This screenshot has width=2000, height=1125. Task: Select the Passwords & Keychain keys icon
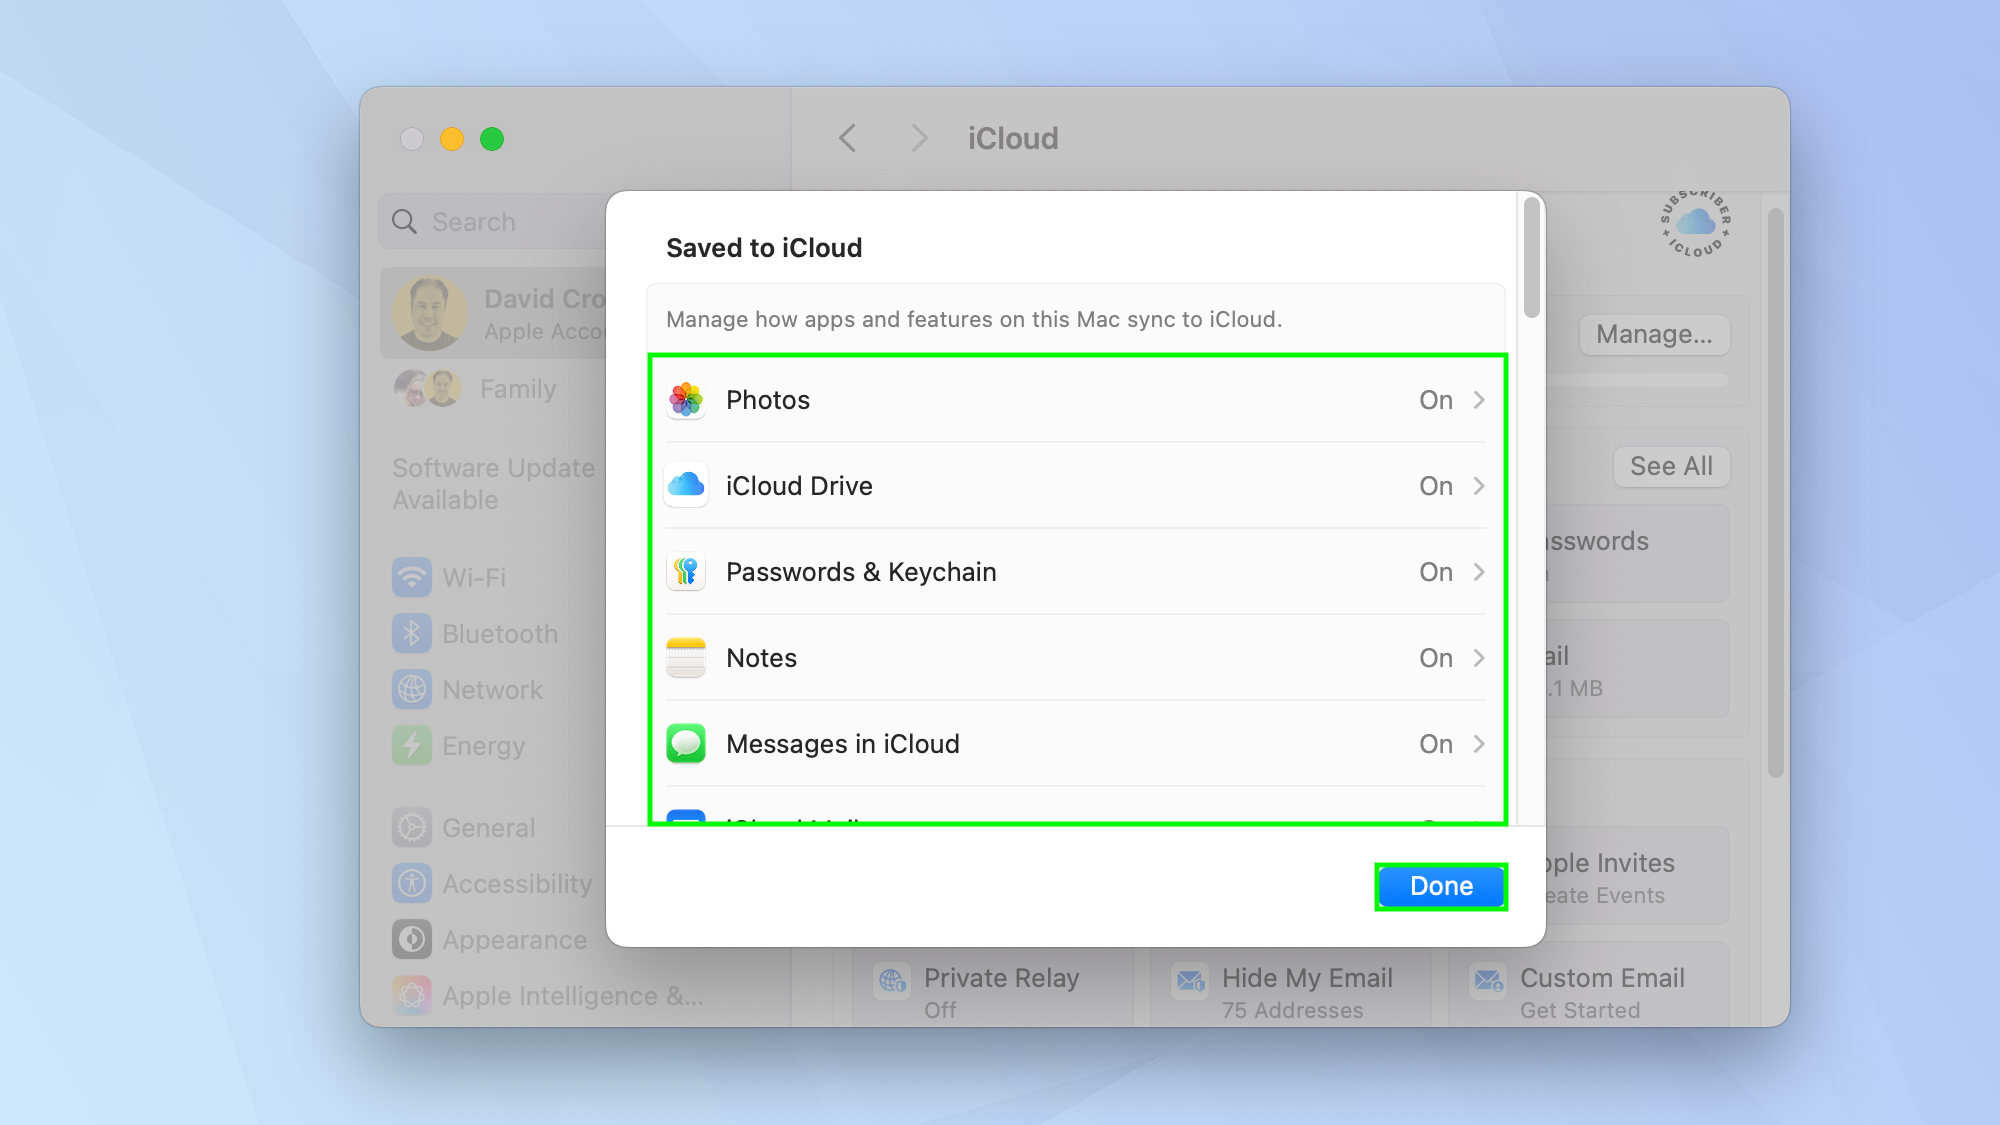[686, 571]
